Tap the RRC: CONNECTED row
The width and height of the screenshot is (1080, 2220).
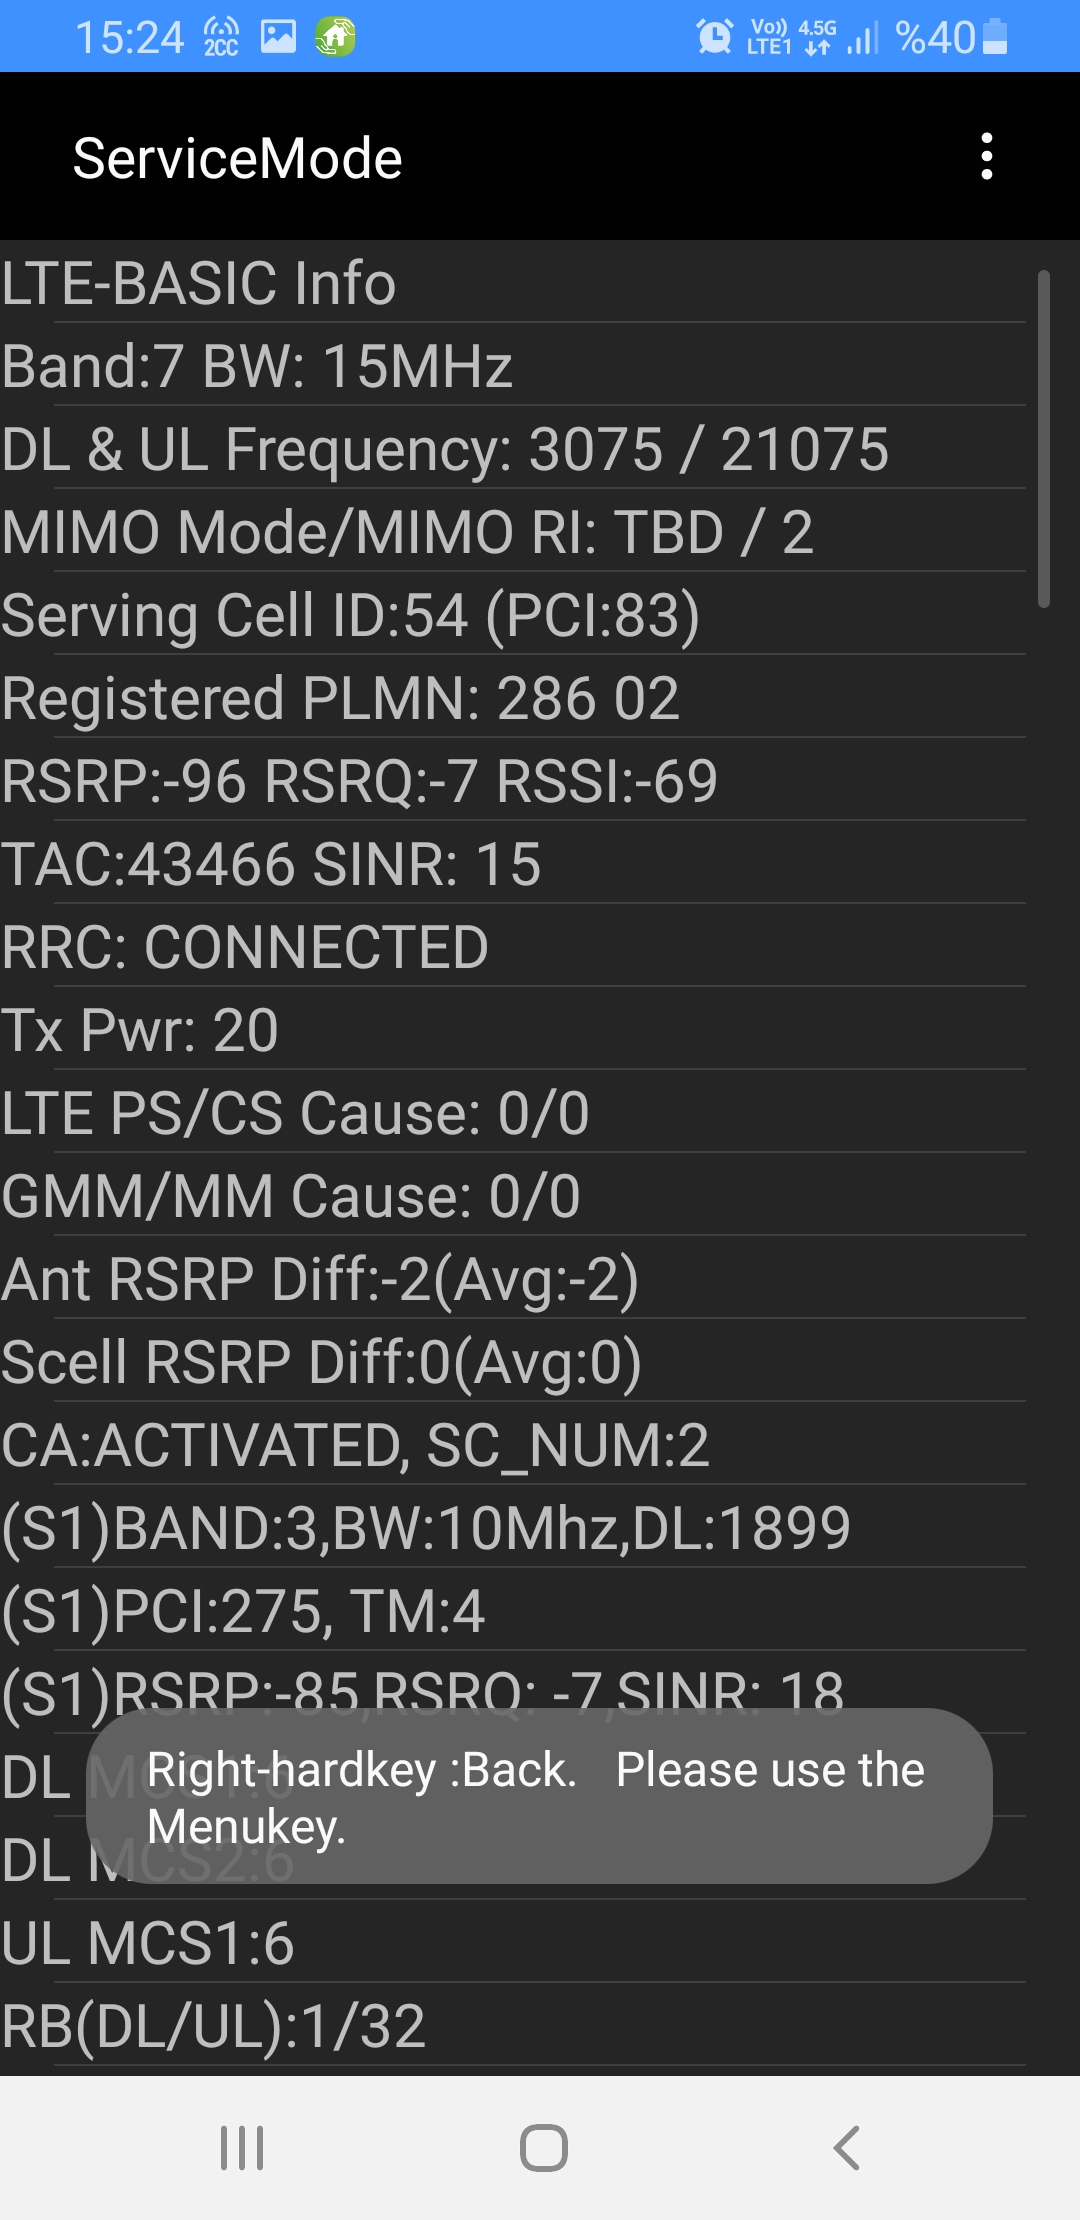(513, 946)
